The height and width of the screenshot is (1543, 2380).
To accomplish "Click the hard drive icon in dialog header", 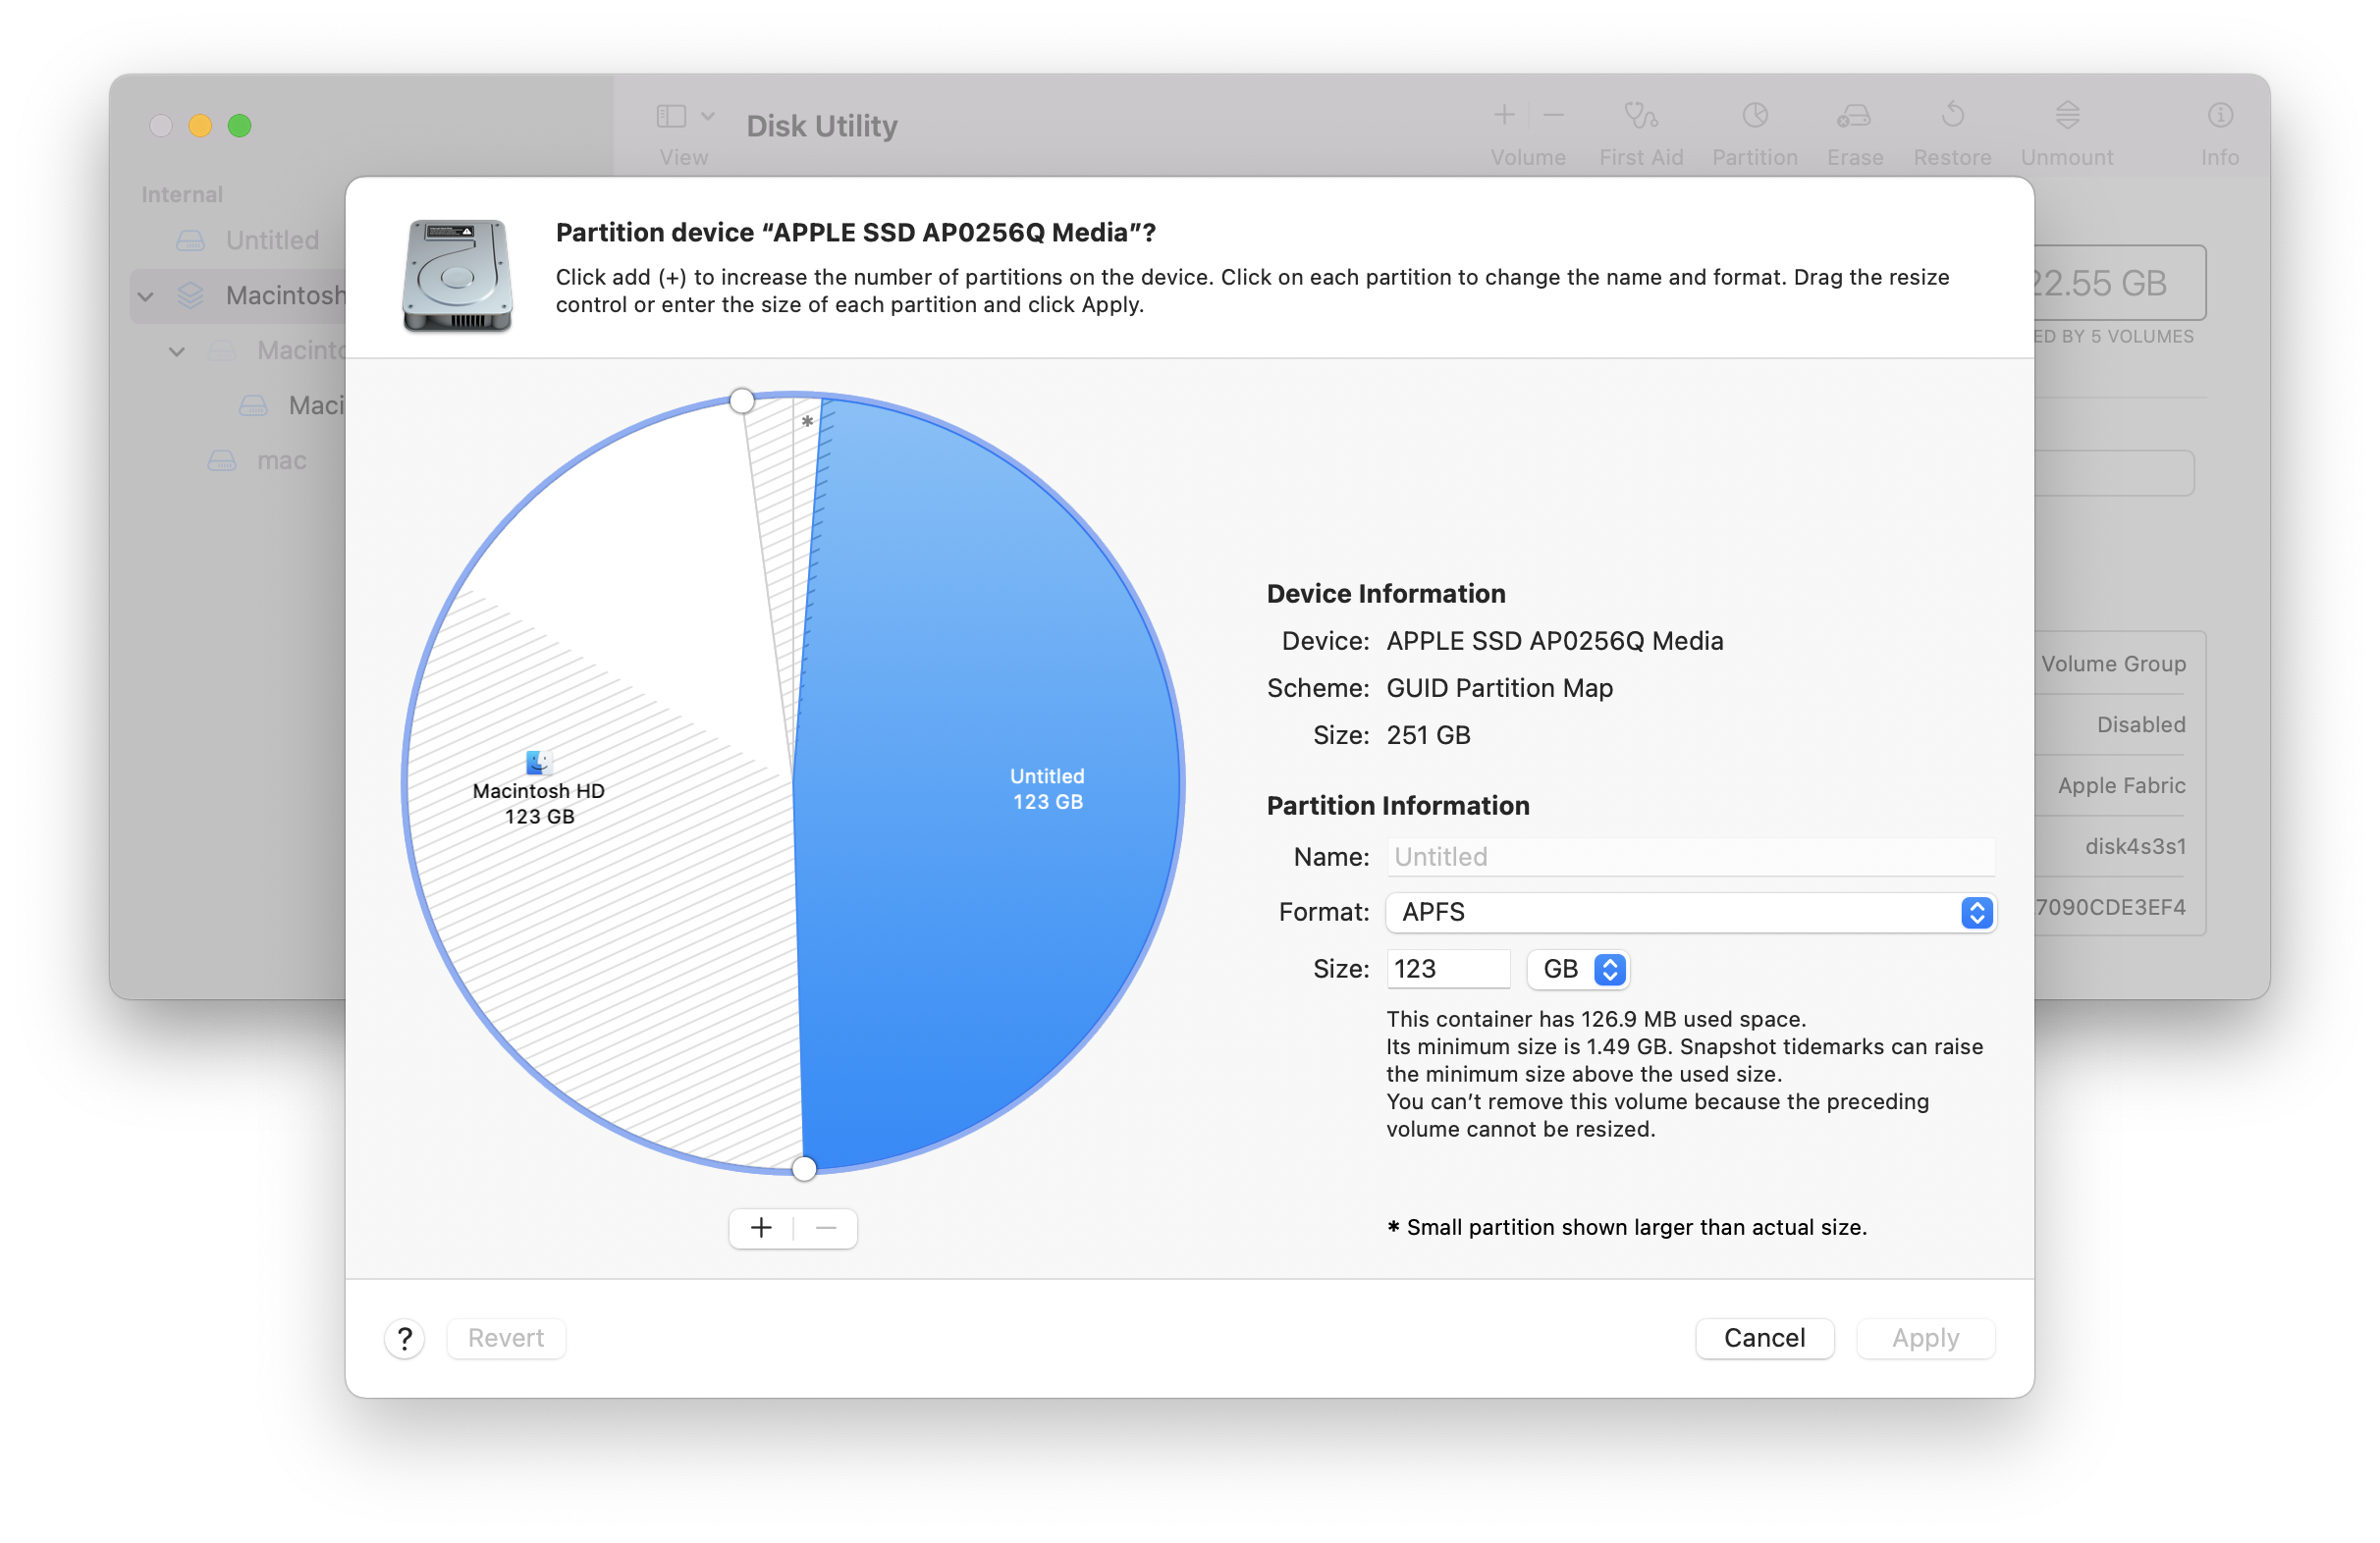I will (457, 275).
